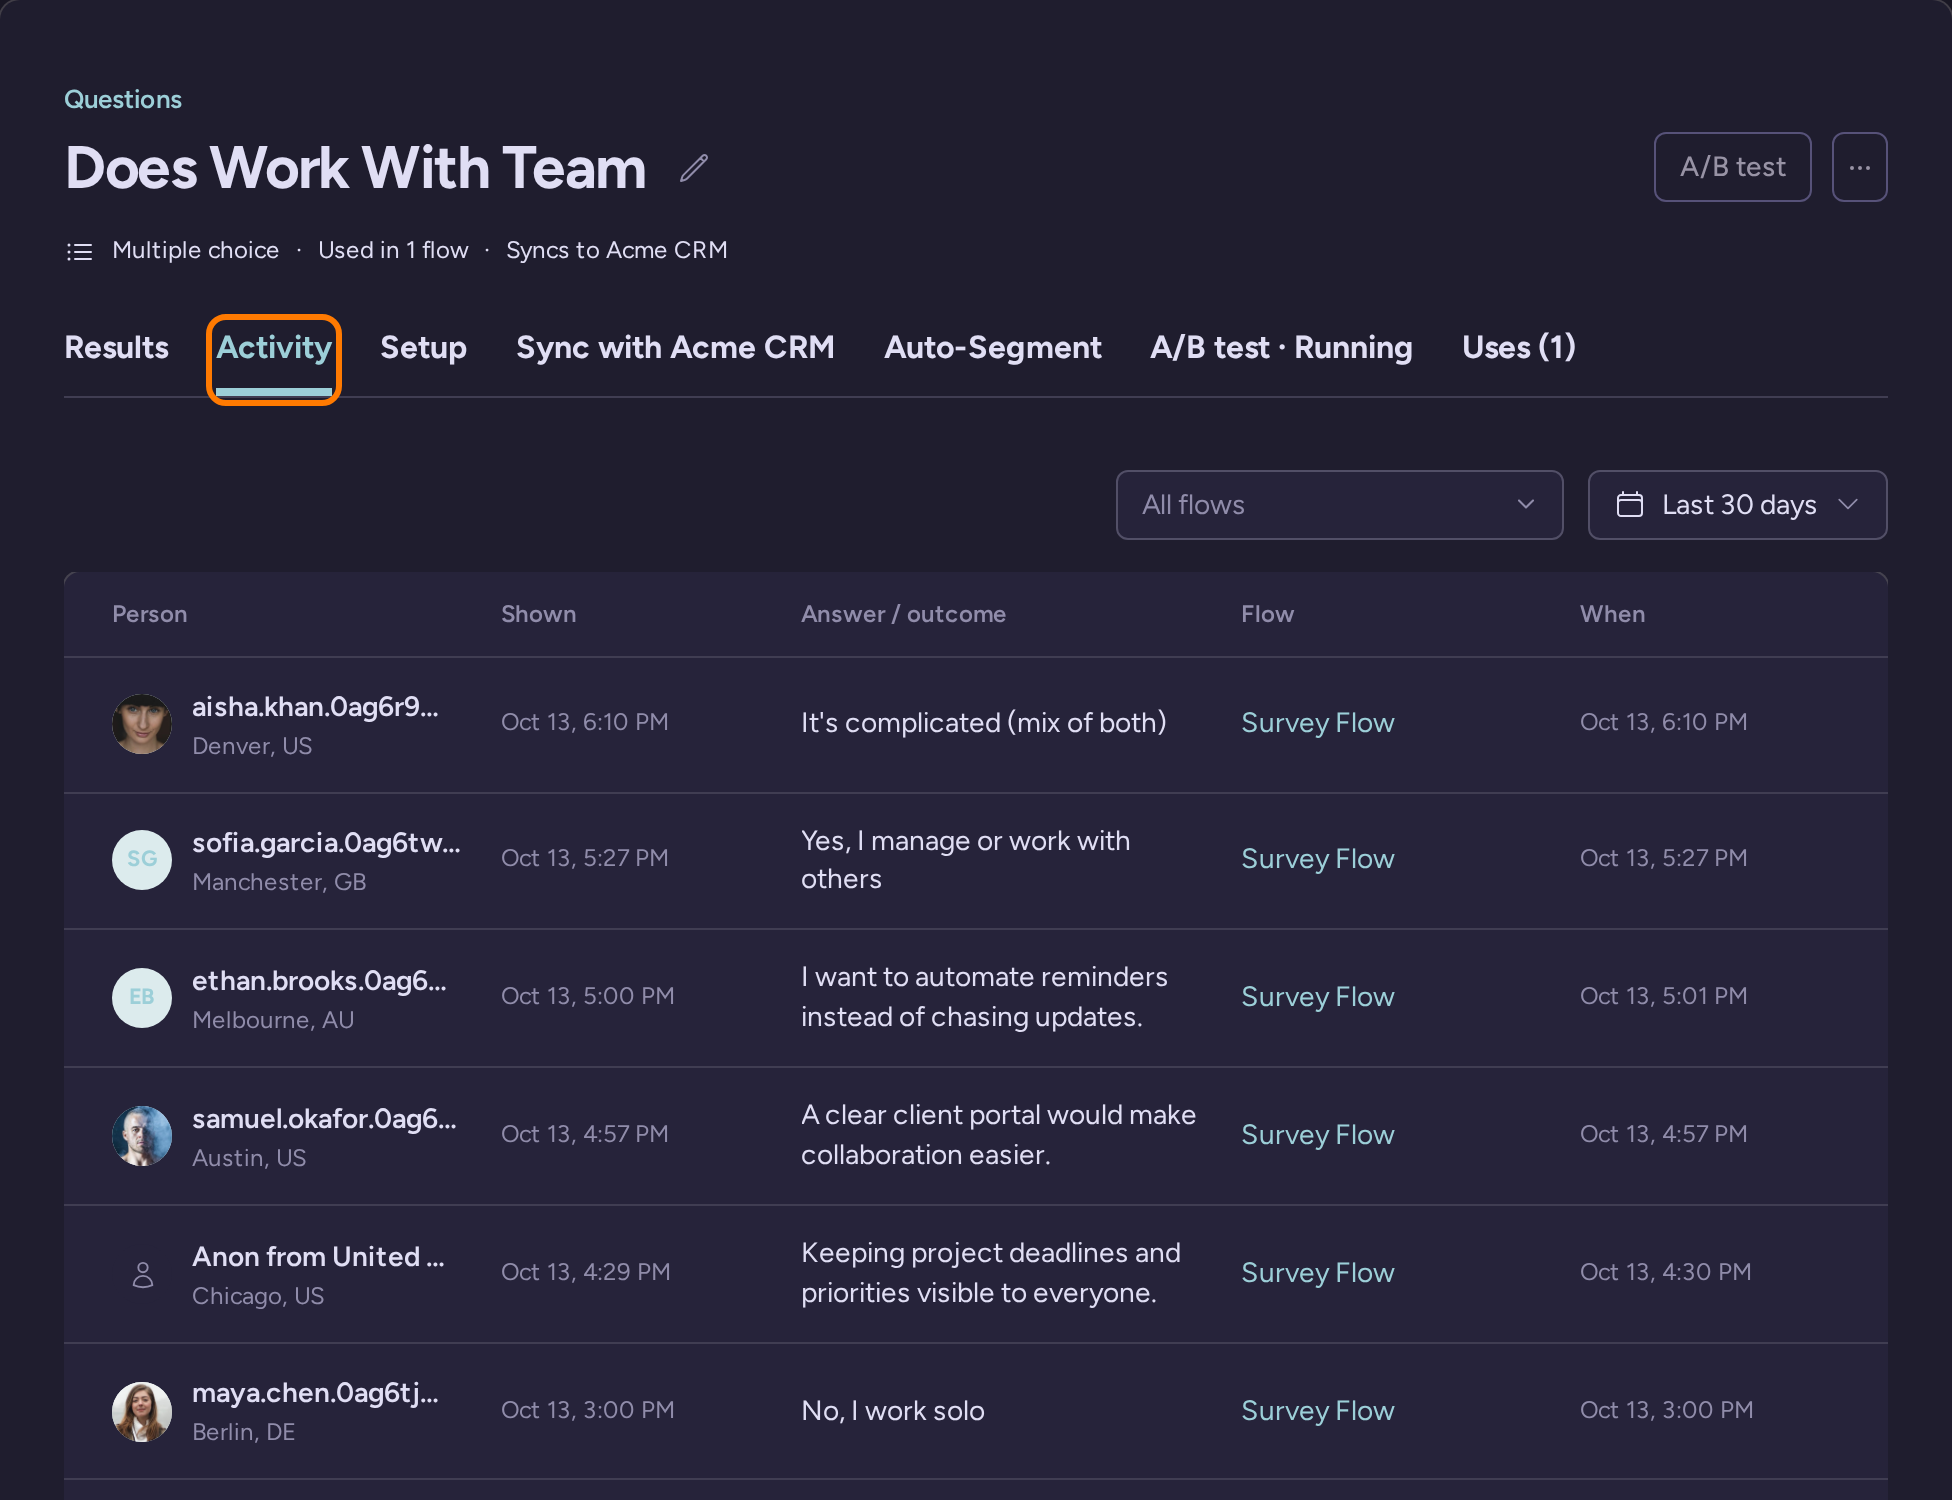Open the Last 30 days date dropdown
1952x1500 pixels.
1737,505
